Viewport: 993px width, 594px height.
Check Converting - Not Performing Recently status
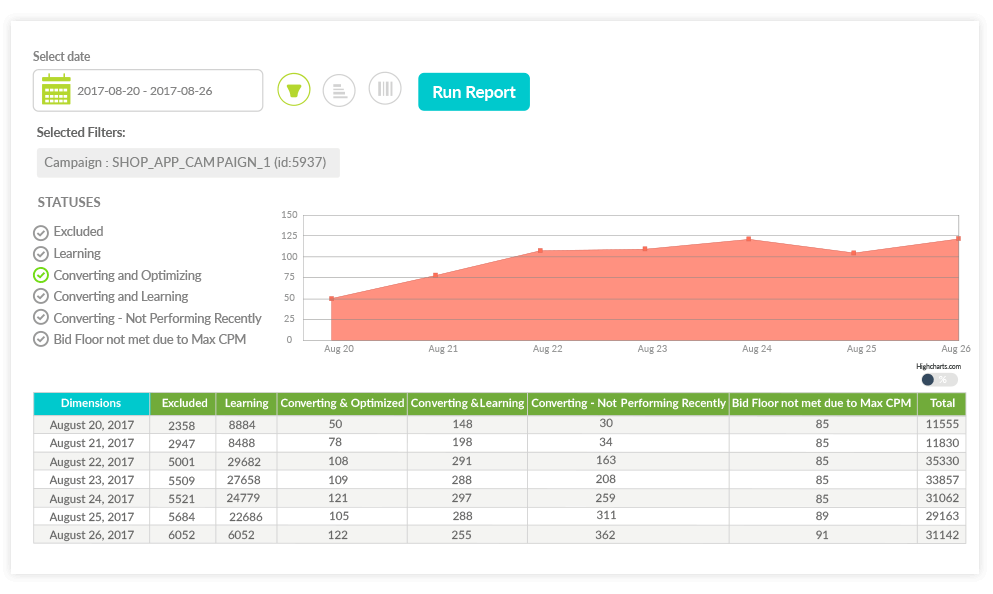click(41, 318)
